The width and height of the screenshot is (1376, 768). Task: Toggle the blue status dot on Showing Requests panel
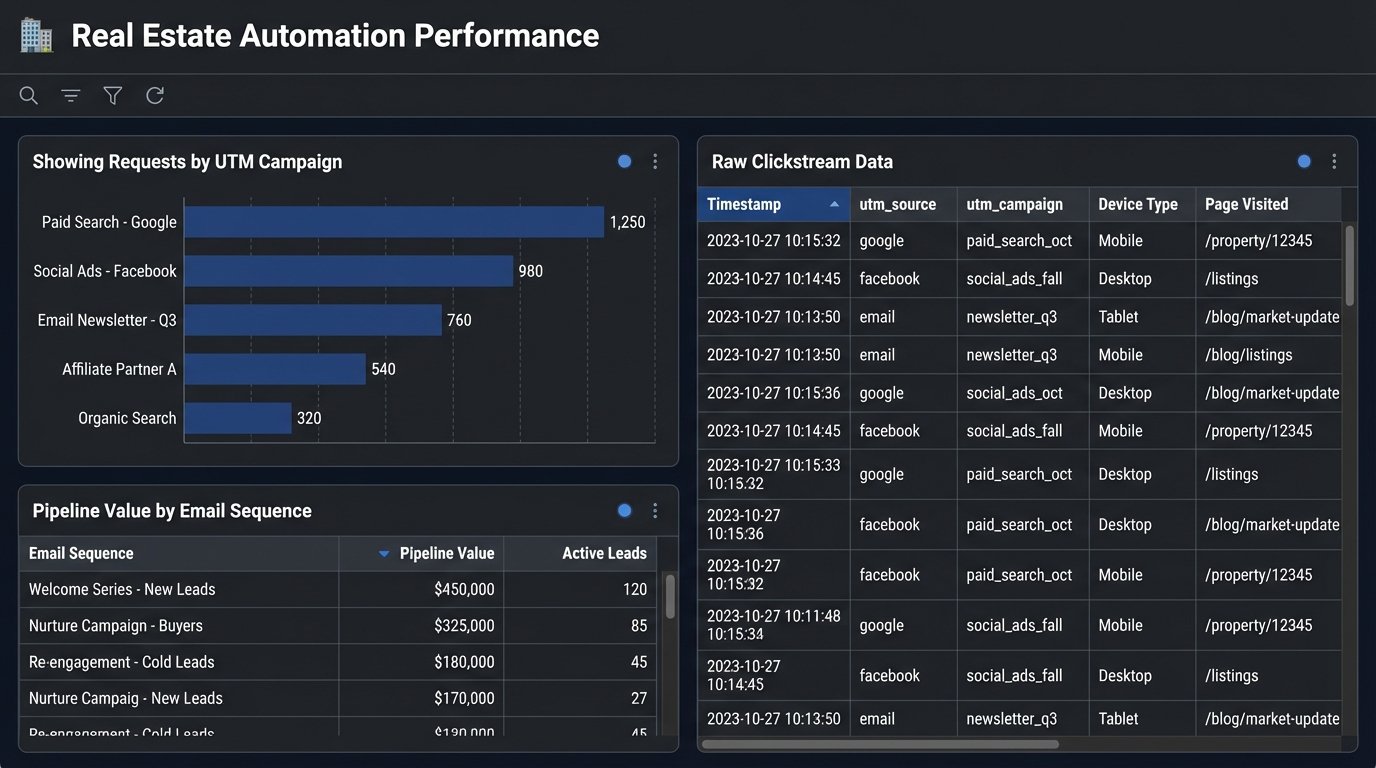click(x=625, y=162)
